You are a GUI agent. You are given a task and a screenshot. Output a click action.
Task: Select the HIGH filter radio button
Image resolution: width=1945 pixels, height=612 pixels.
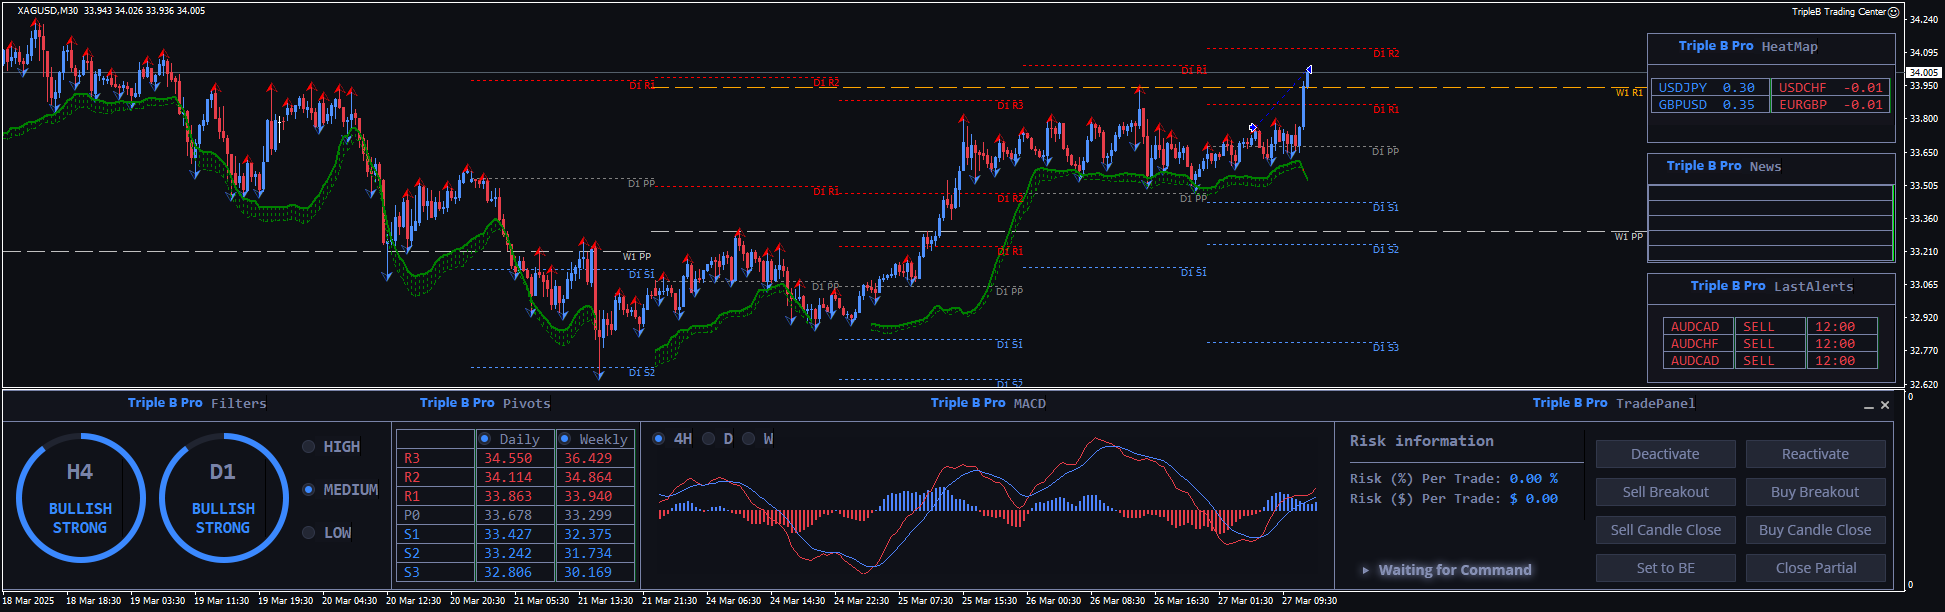pos(309,447)
